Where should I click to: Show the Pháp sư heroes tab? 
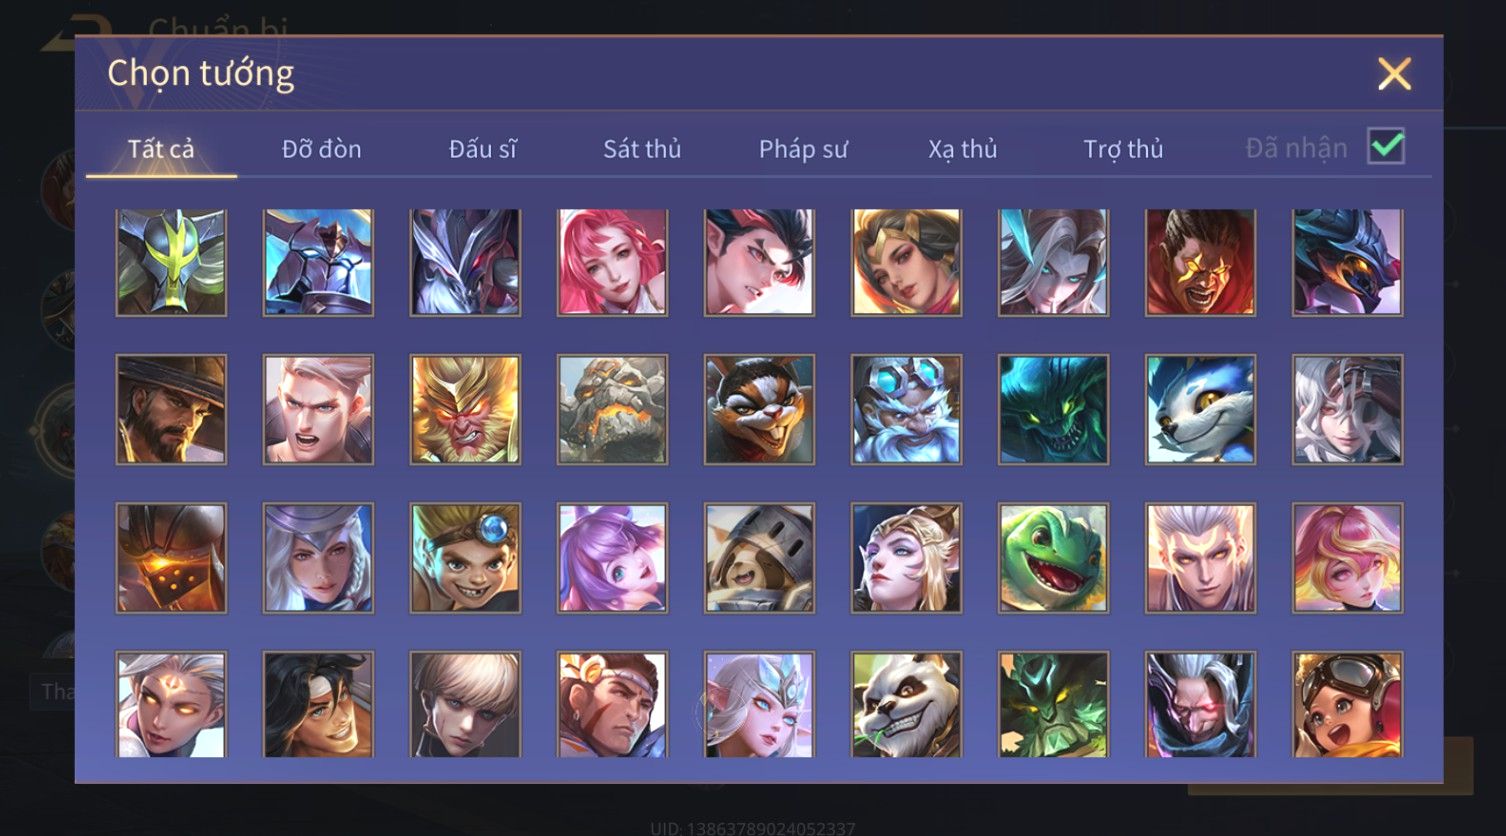pyautogui.click(x=803, y=149)
